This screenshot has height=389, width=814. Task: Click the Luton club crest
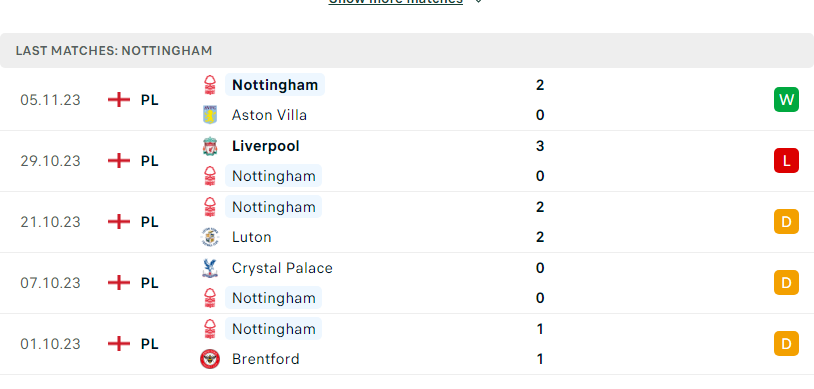coord(210,237)
